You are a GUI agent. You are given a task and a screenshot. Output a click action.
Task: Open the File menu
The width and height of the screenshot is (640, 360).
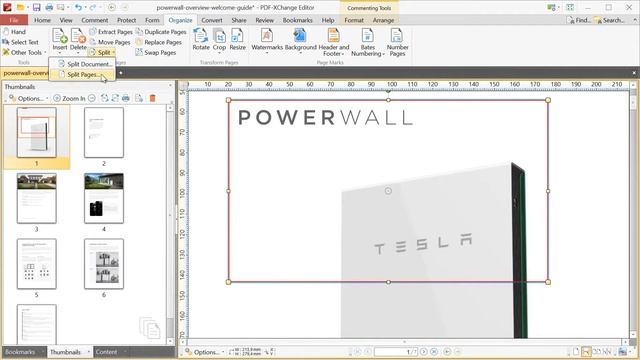pos(14,20)
